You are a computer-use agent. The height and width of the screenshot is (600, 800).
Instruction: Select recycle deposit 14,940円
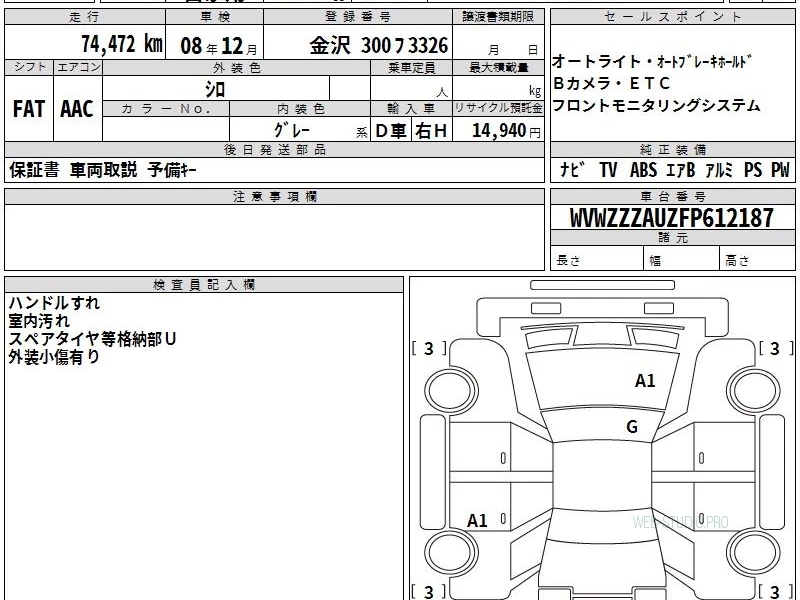pyautogui.click(x=506, y=131)
